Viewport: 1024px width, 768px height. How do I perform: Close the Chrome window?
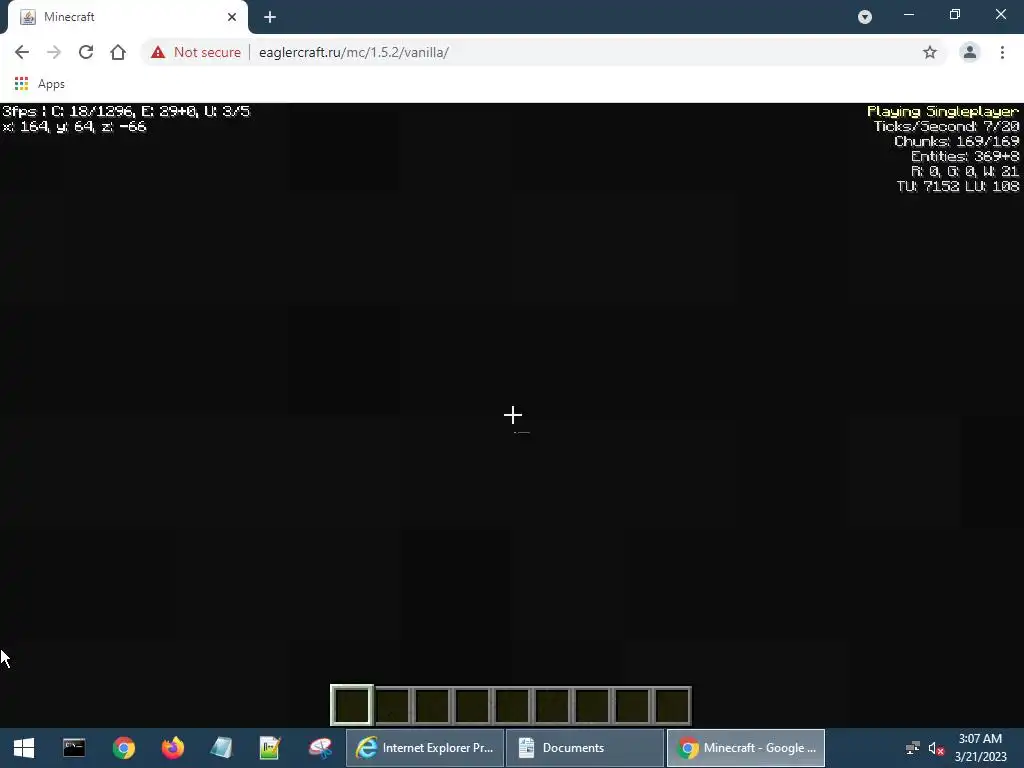[1000, 14]
